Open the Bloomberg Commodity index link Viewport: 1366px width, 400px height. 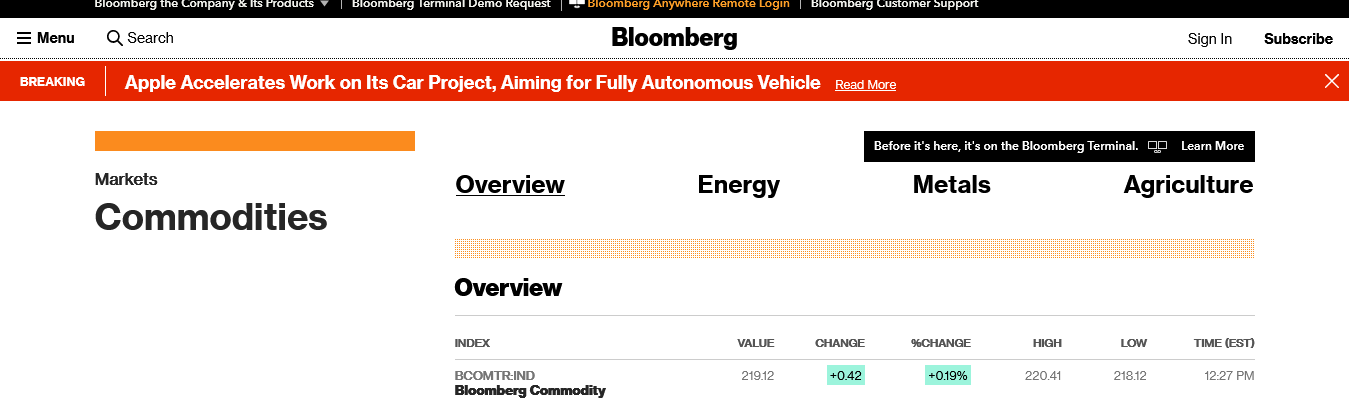click(530, 390)
